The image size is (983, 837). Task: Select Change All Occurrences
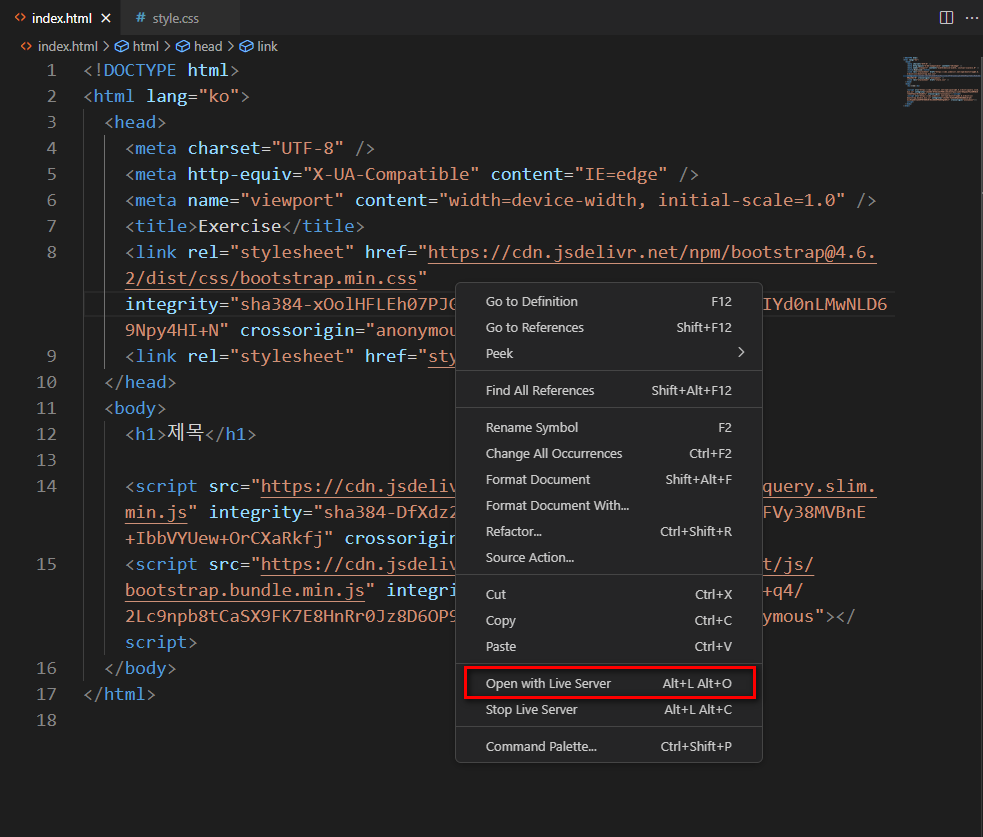coord(609,453)
